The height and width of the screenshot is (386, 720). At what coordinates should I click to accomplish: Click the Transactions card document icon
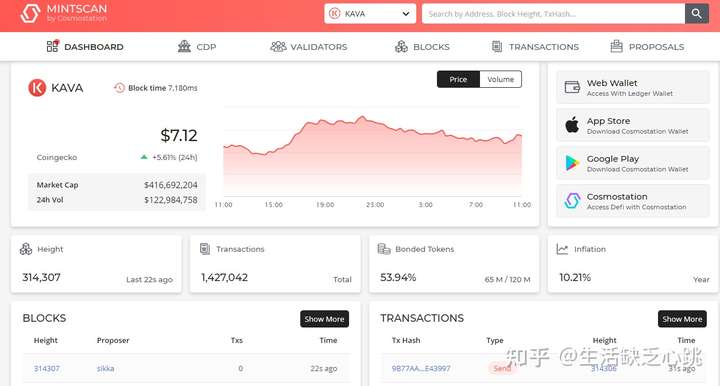point(205,249)
